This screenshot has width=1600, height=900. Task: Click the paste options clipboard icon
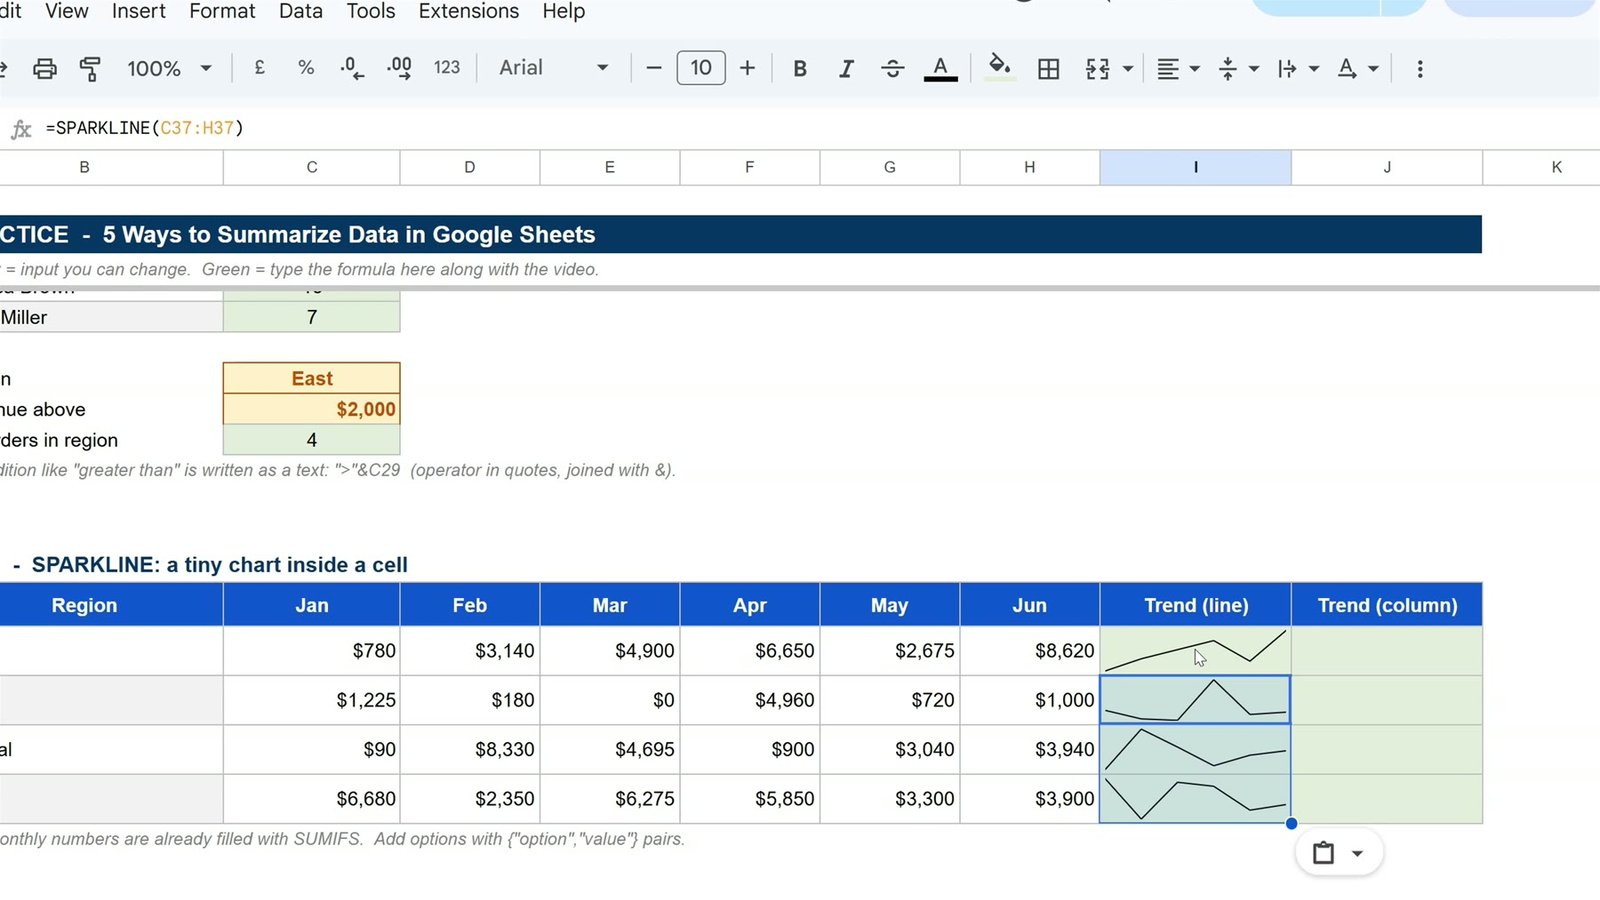point(1323,853)
